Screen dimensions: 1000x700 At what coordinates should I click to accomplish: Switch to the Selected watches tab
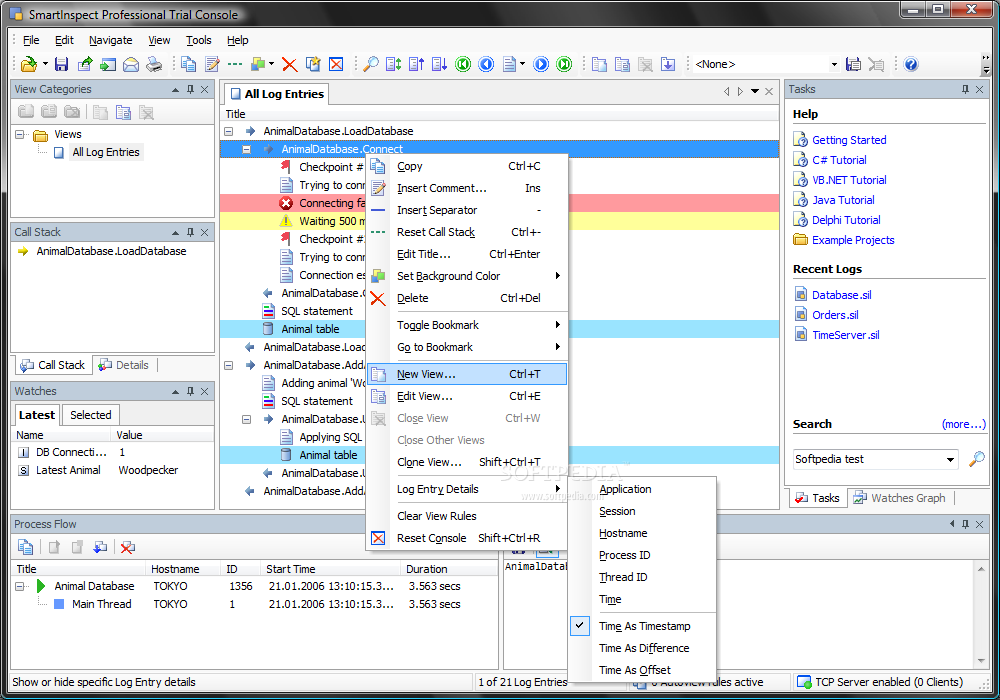click(x=91, y=415)
